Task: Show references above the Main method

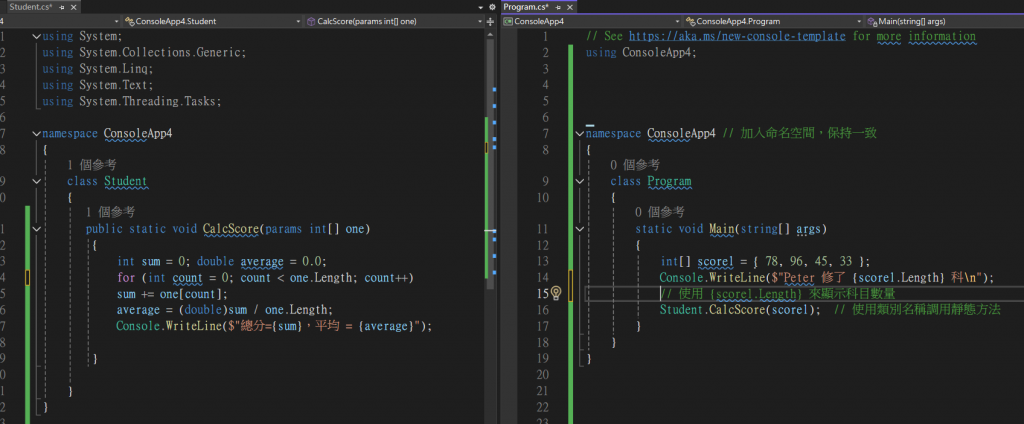Action: pos(660,212)
